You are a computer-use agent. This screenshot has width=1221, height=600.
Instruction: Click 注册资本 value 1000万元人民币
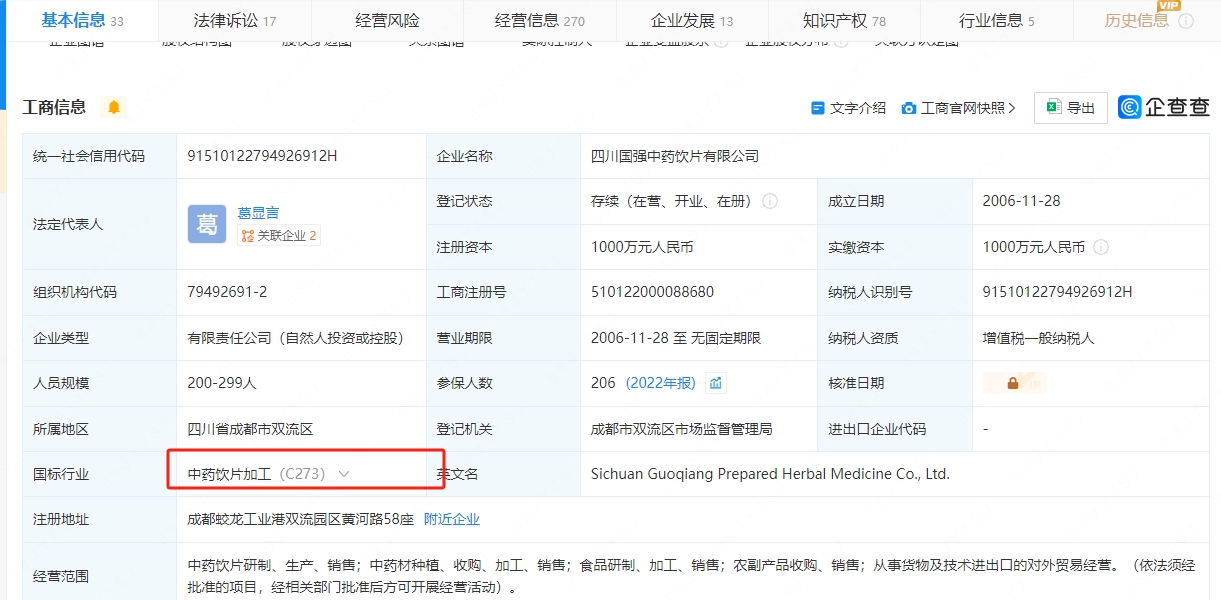tap(641, 247)
